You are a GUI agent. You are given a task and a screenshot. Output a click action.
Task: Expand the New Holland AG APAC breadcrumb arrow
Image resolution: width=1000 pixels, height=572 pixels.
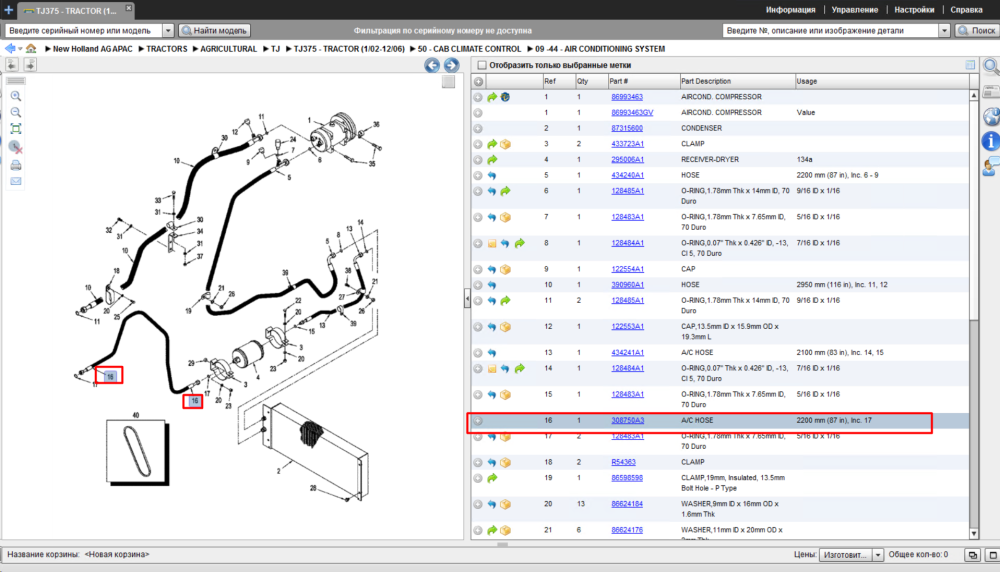48,48
